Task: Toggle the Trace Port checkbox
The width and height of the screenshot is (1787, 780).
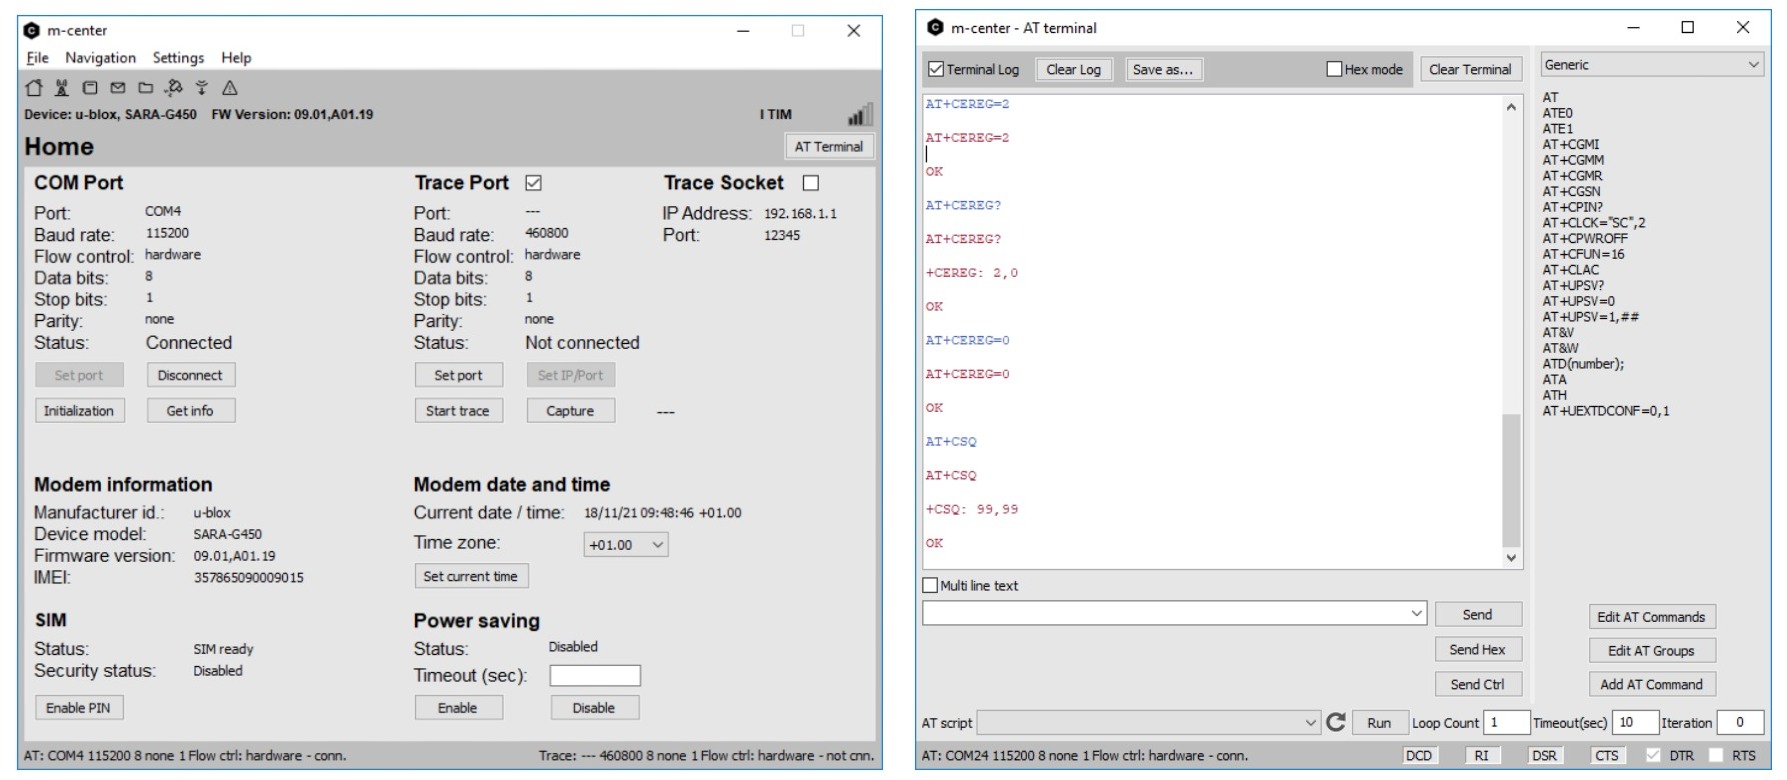Action: (x=533, y=183)
